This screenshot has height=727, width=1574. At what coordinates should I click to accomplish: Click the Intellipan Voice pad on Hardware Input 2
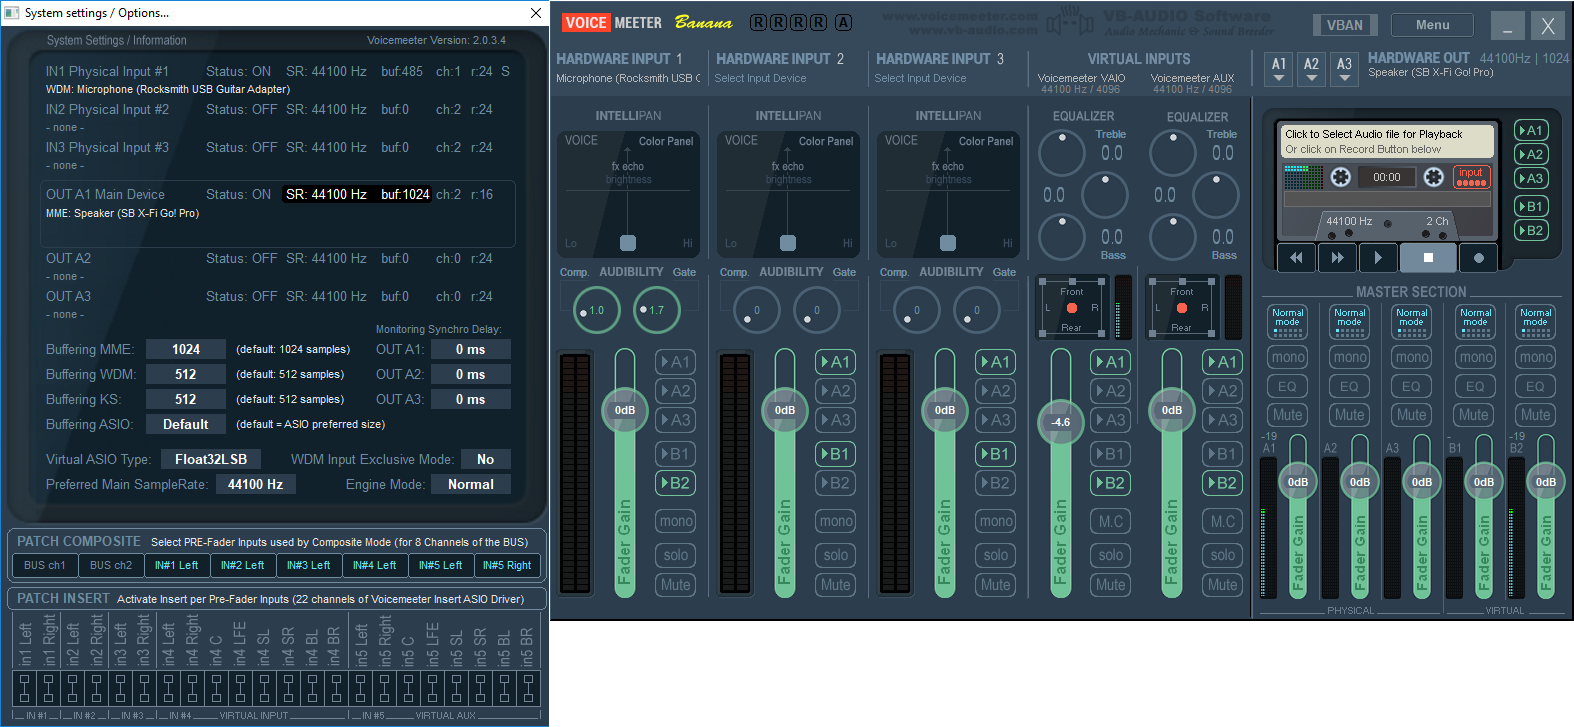788,193
